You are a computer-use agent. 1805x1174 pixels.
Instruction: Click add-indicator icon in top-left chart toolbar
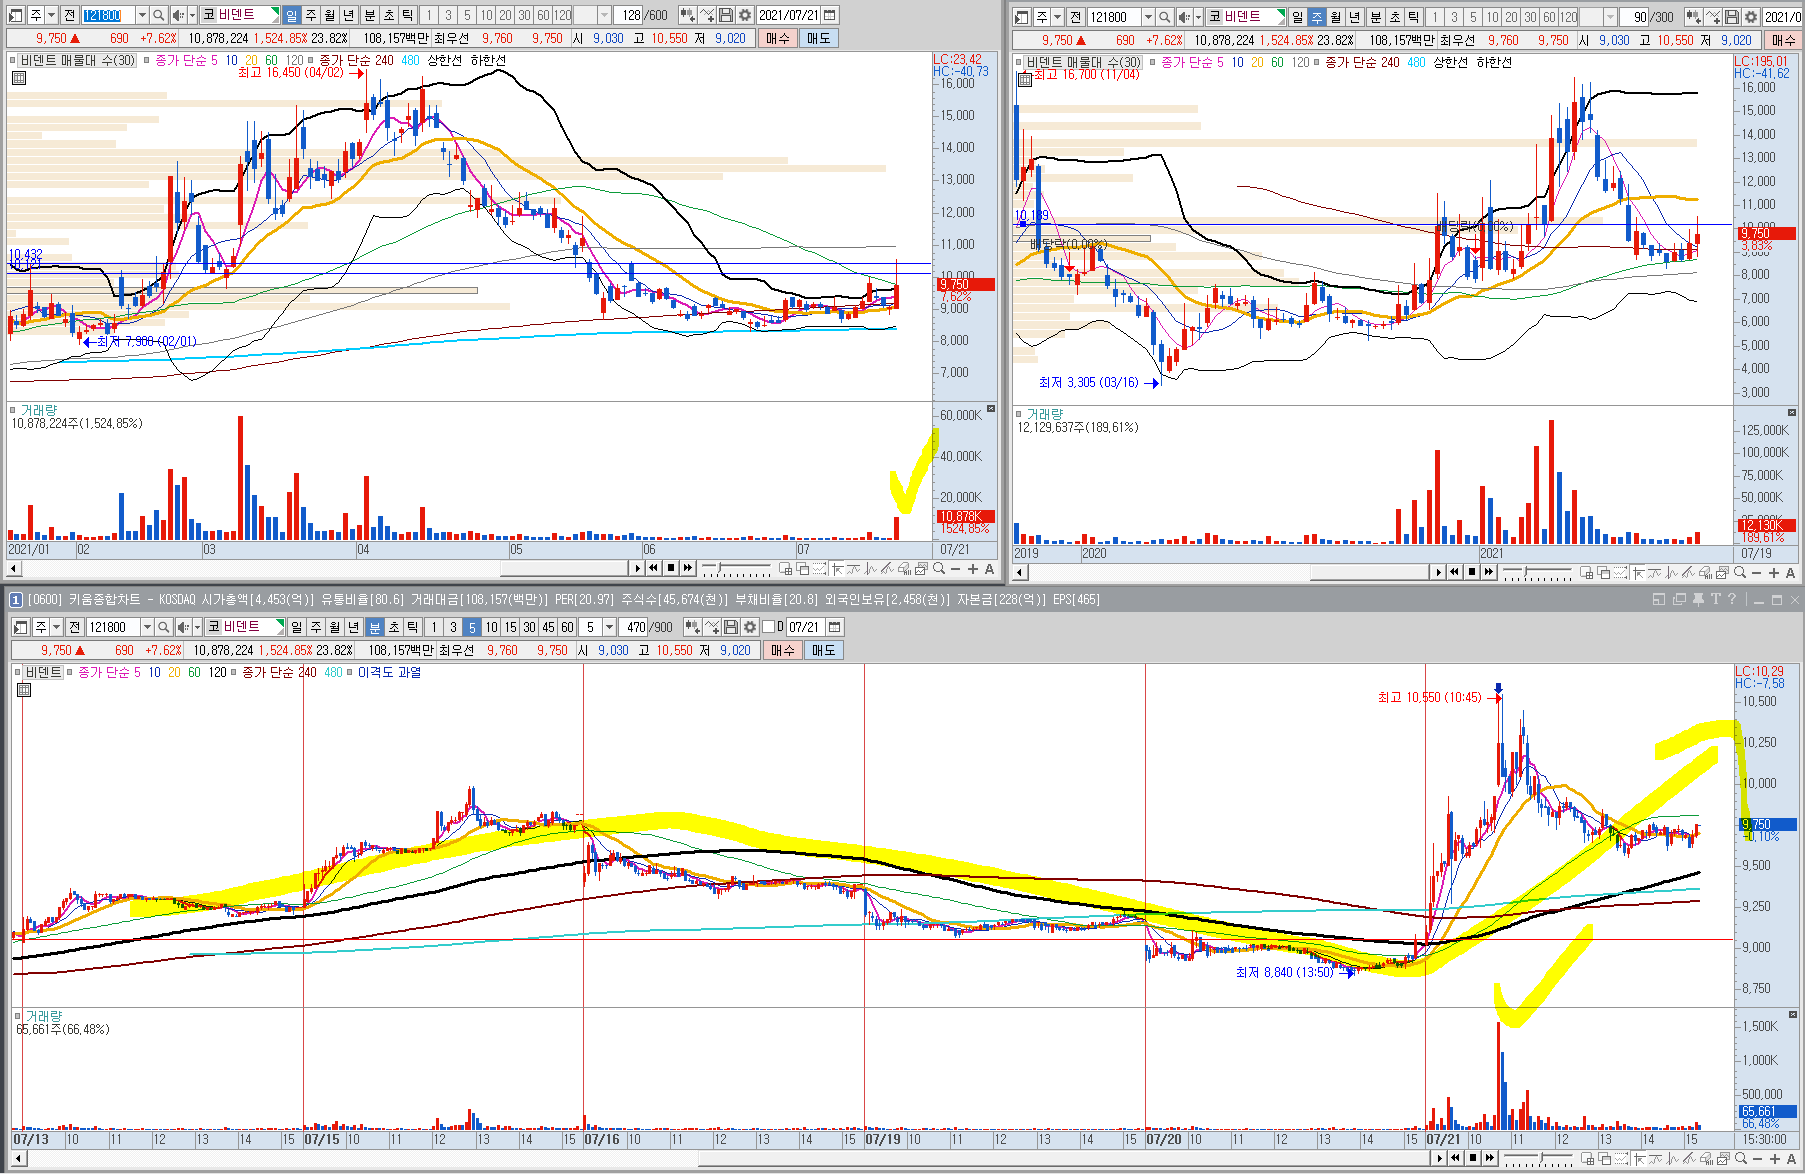[687, 15]
